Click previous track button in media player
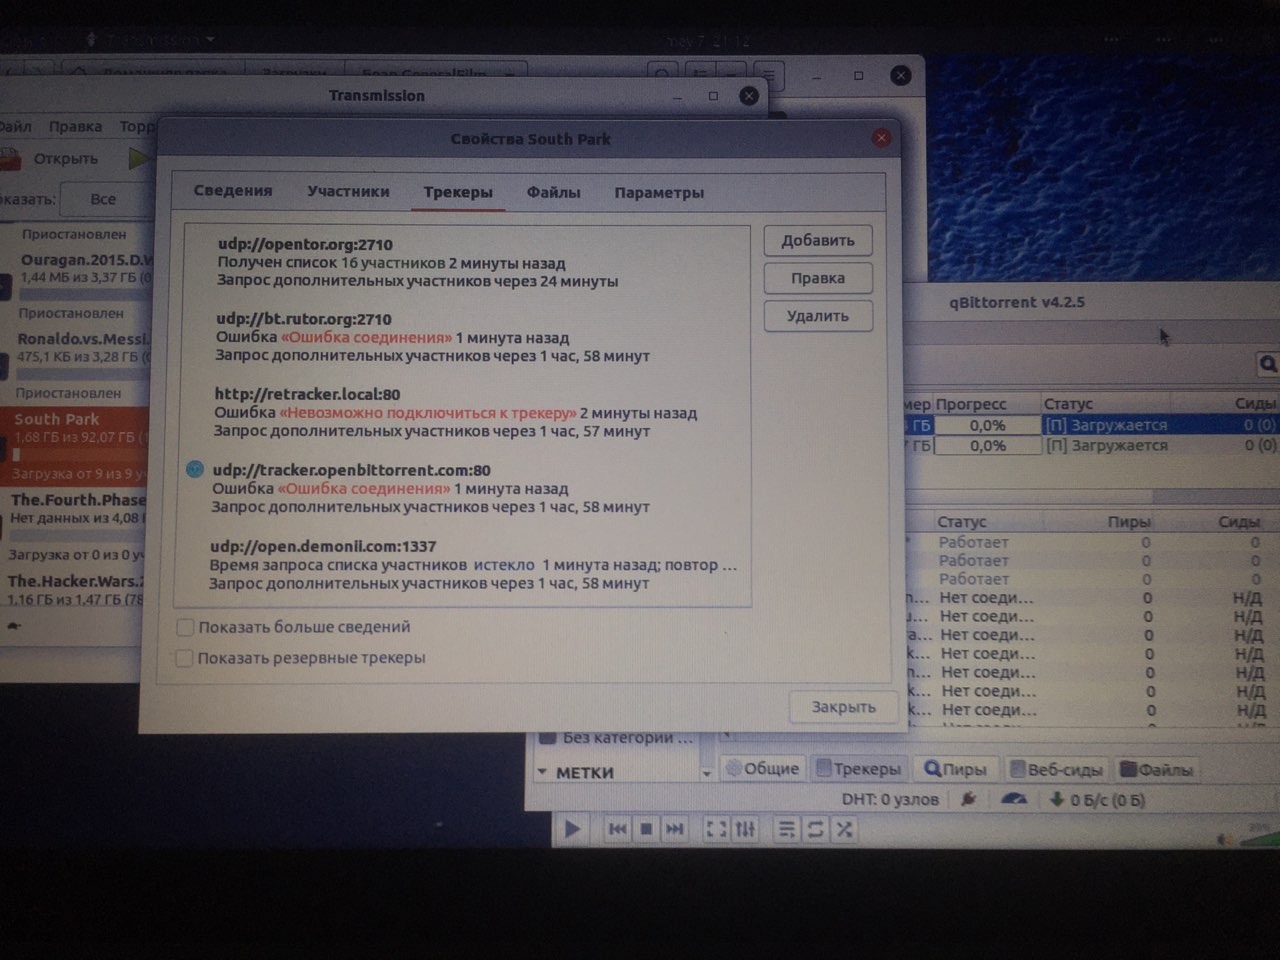Viewport: 1280px width, 960px height. click(x=617, y=829)
